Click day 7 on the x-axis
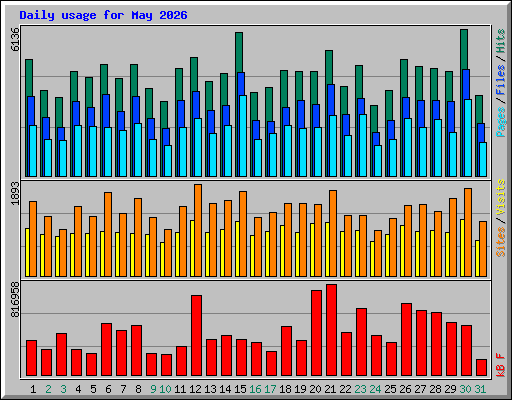The image size is (512, 400). click(x=123, y=389)
